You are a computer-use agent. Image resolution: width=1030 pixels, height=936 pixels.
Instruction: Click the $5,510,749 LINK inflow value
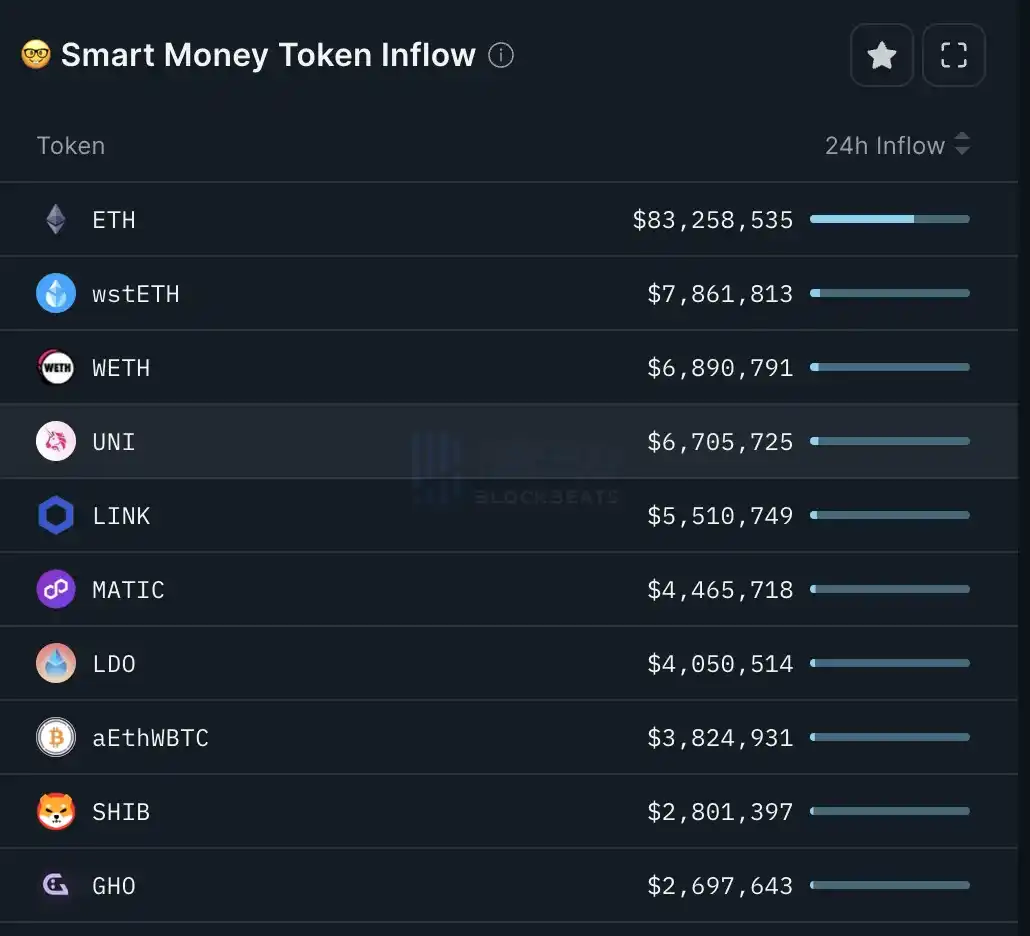(x=720, y=516)
